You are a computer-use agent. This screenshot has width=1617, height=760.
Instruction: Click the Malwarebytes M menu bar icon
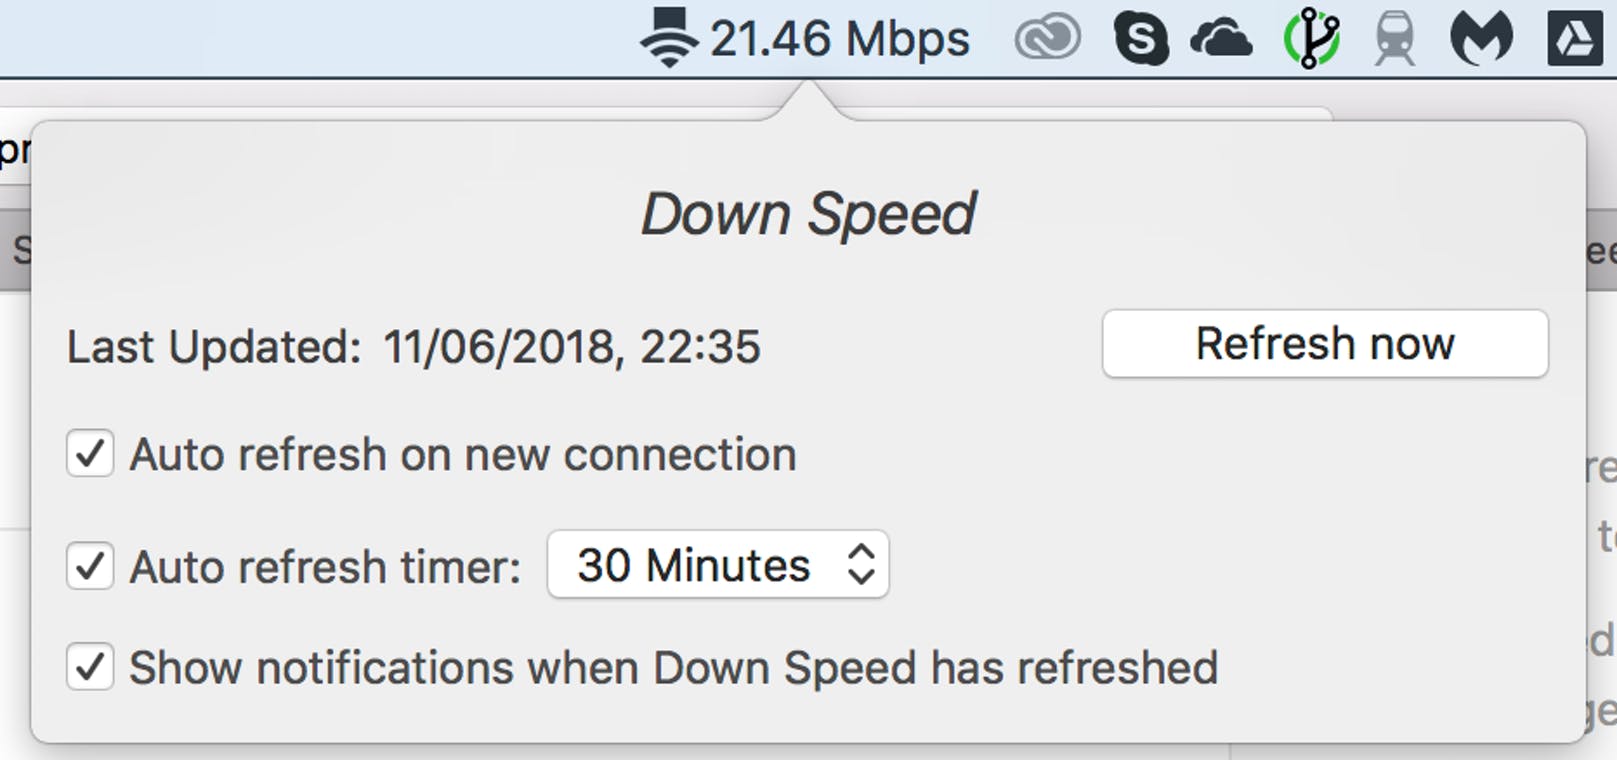click(1481, 39)
